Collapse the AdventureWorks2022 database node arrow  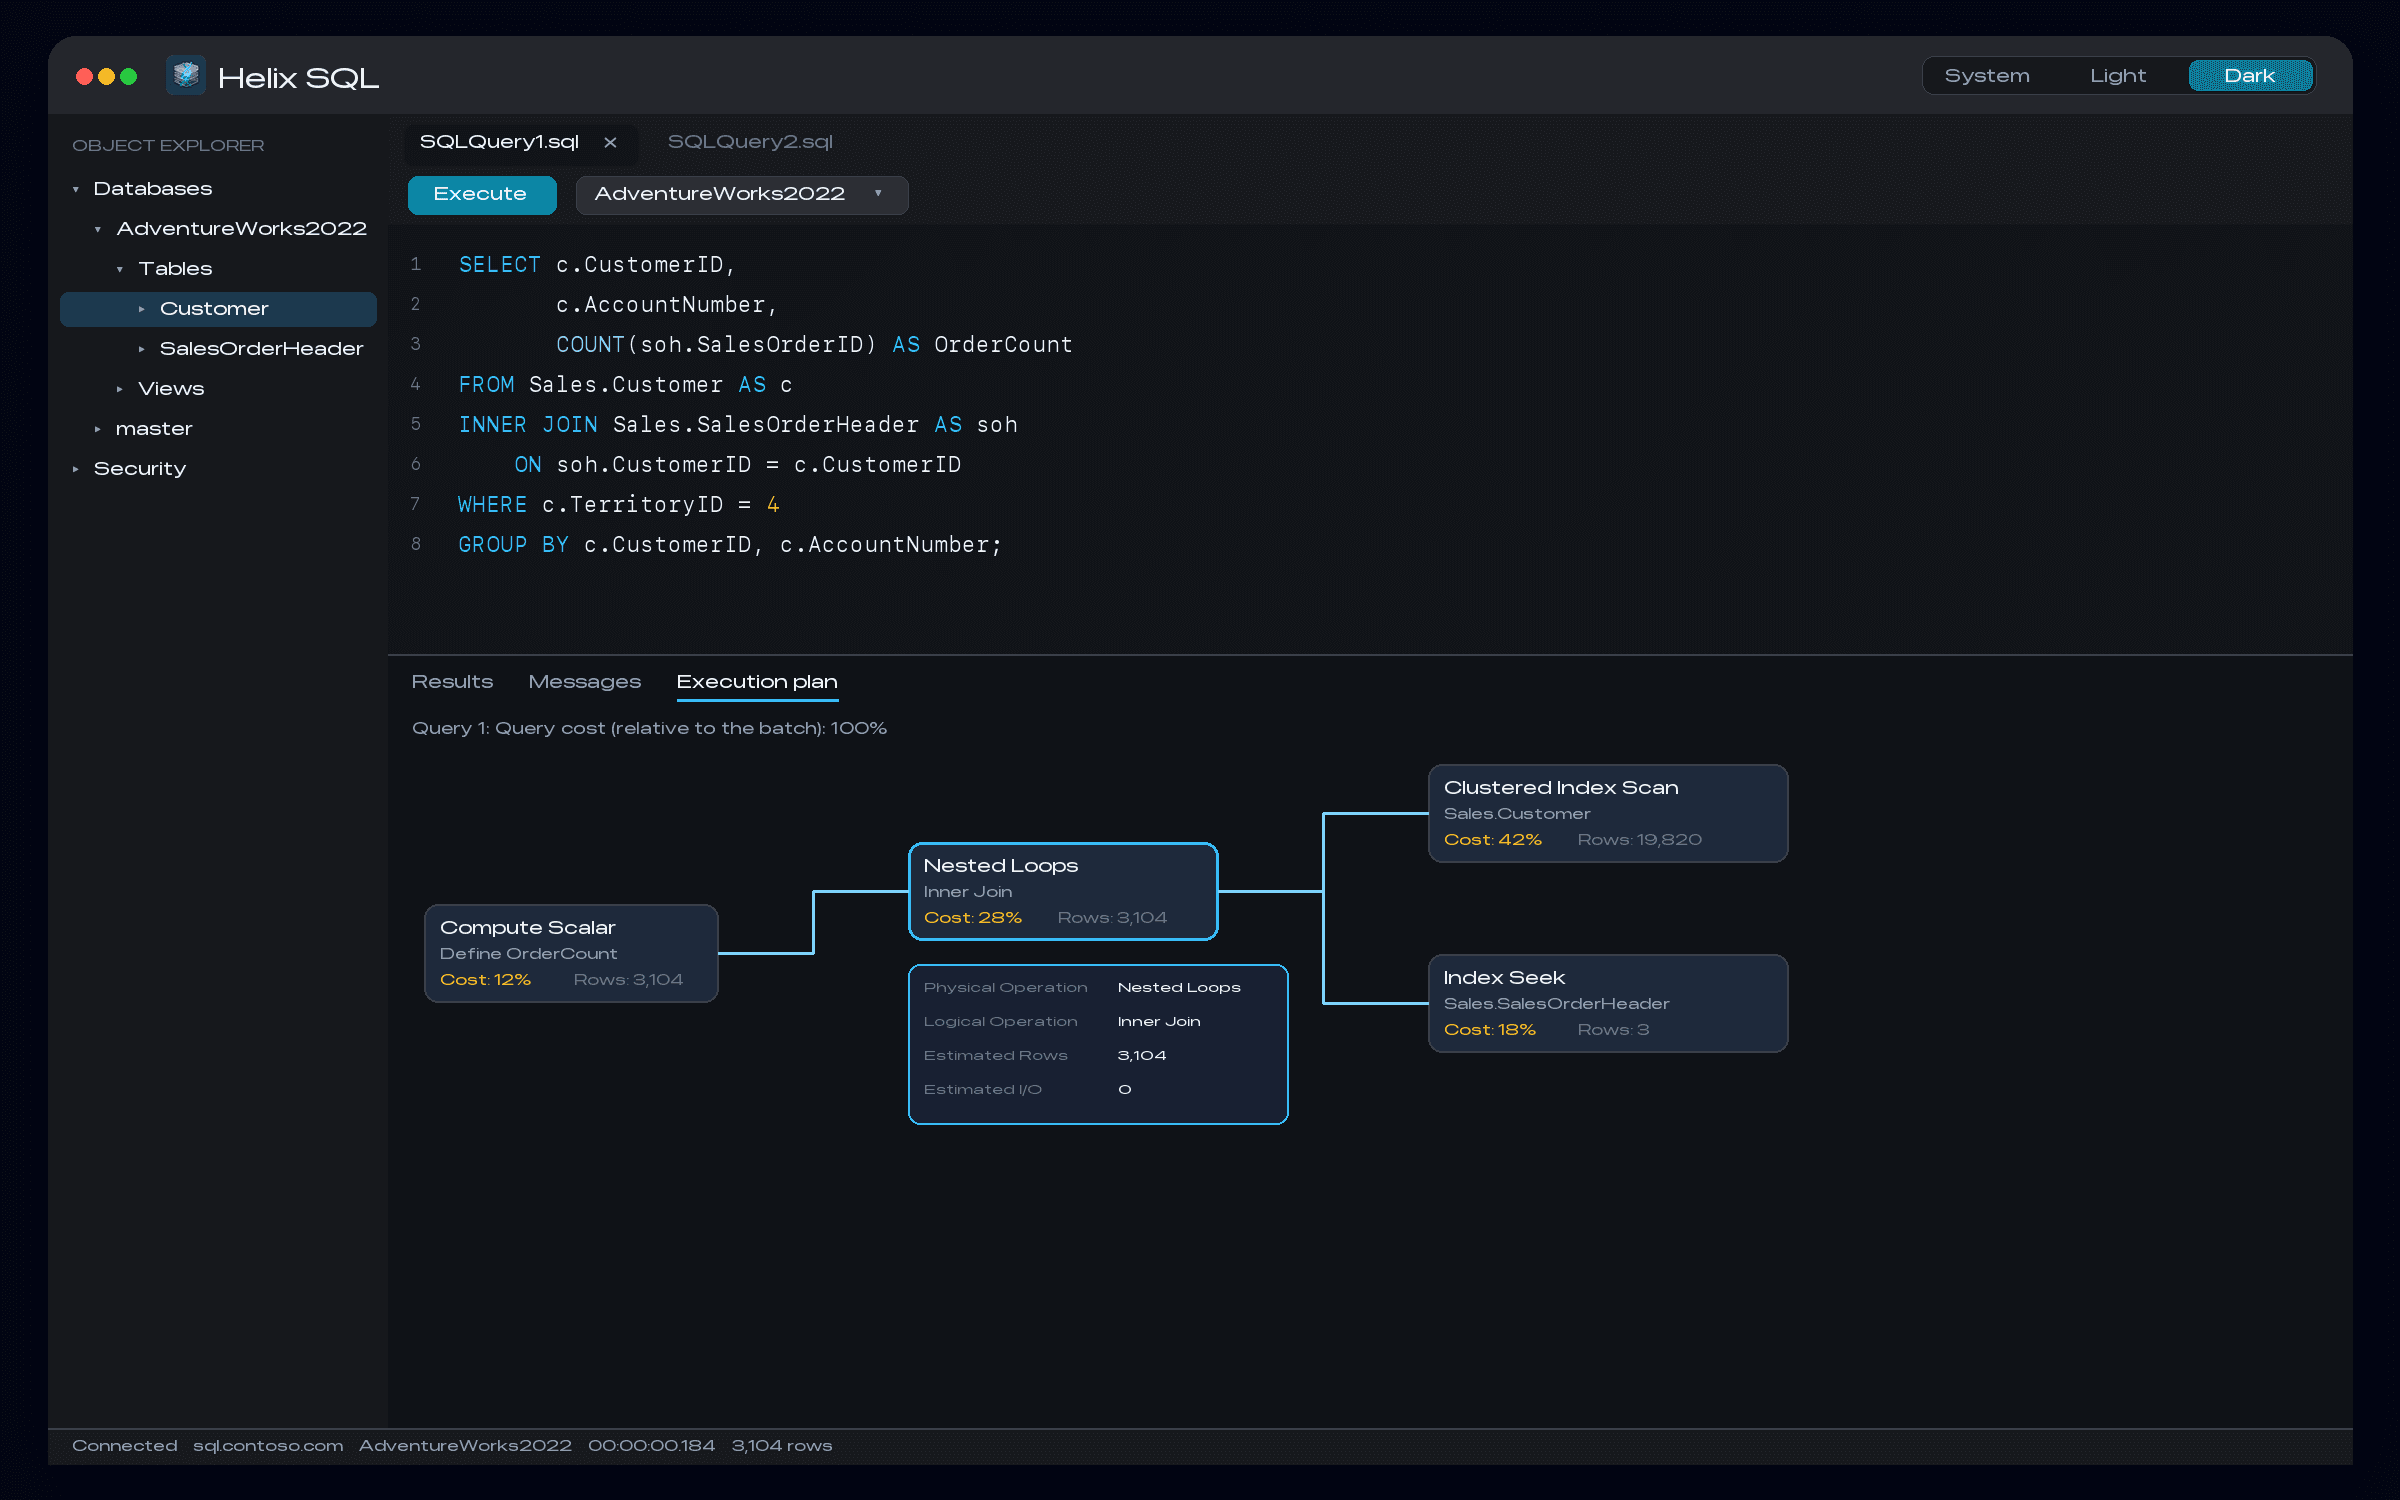click(98, 229)
